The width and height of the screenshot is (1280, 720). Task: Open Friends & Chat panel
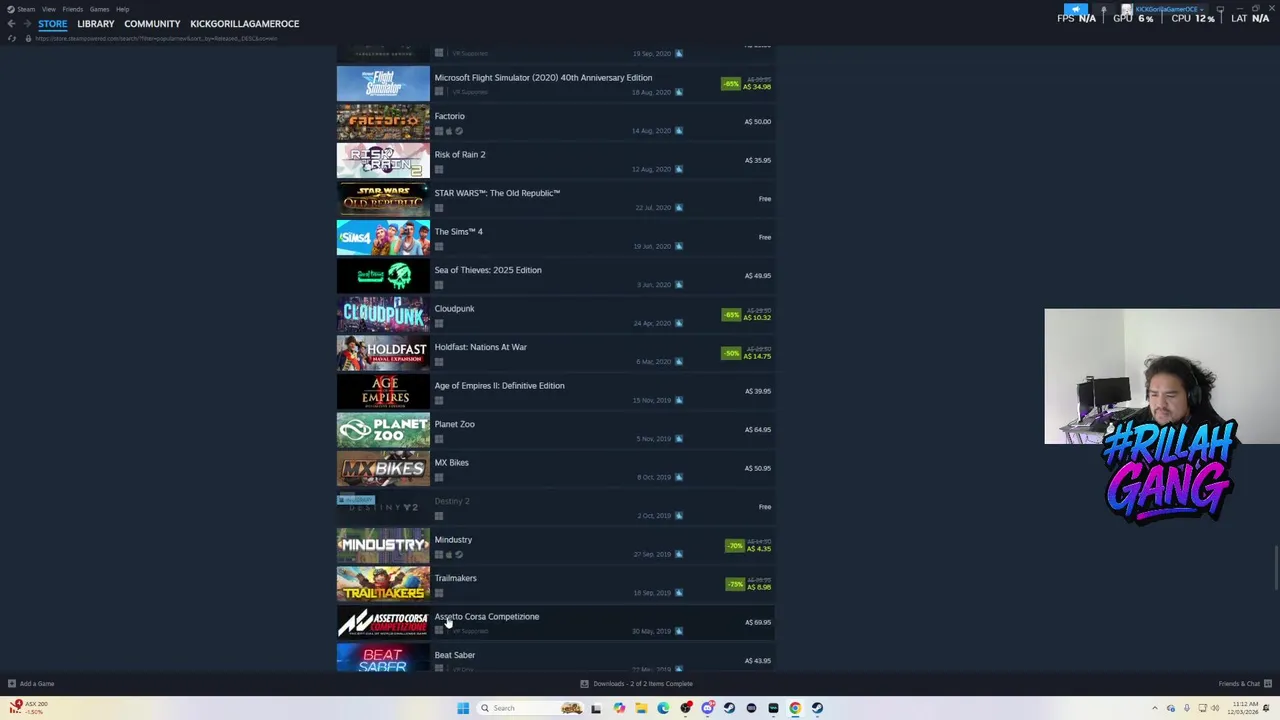click(1245, 684)
